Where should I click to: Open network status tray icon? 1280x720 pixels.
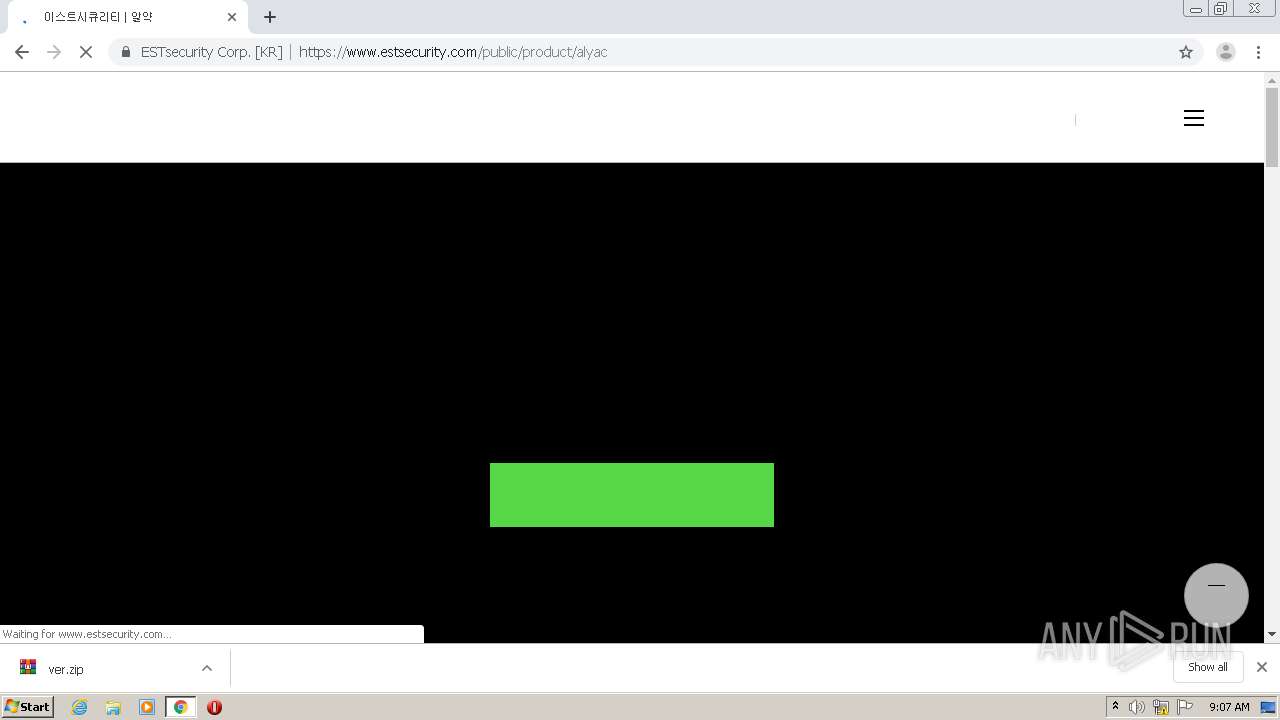(1161, 707)
